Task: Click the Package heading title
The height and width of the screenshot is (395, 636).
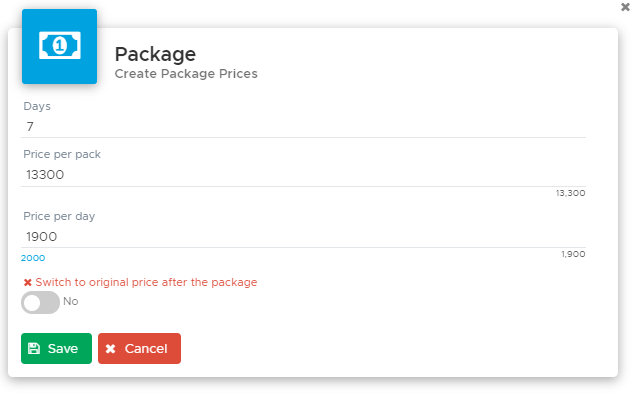Action: point(155,54)
